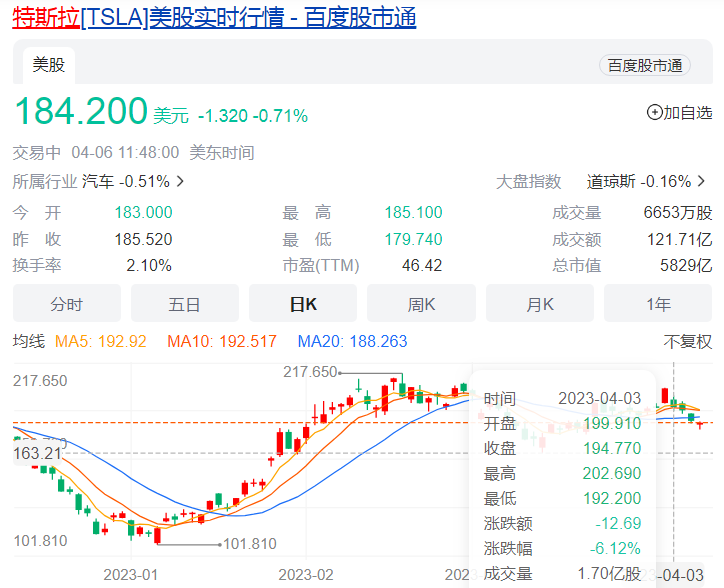Screen dimensions: 724x588
Task: Open the 特斯拉[TSLA]美股实时行情 title link
Action: click(x=214, y=18)
